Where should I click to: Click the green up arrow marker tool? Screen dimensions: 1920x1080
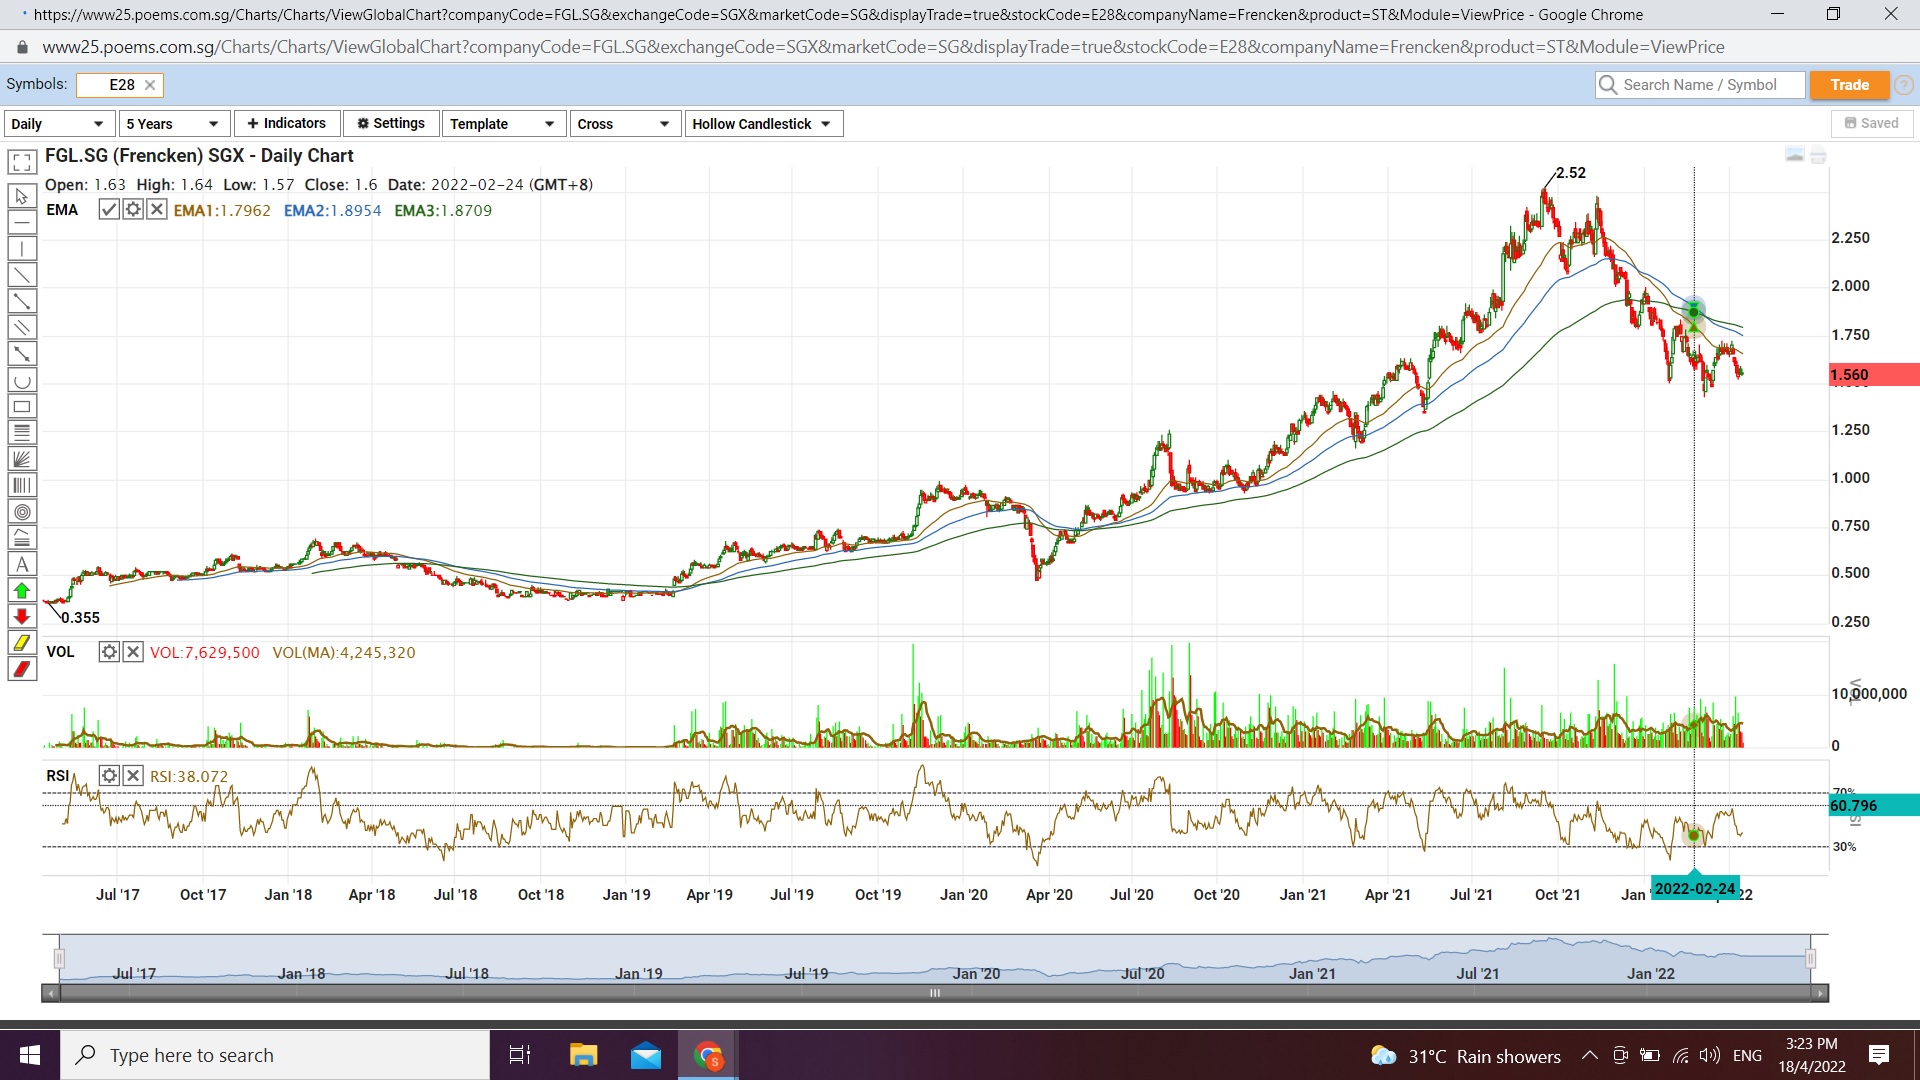tap(22, 591)
